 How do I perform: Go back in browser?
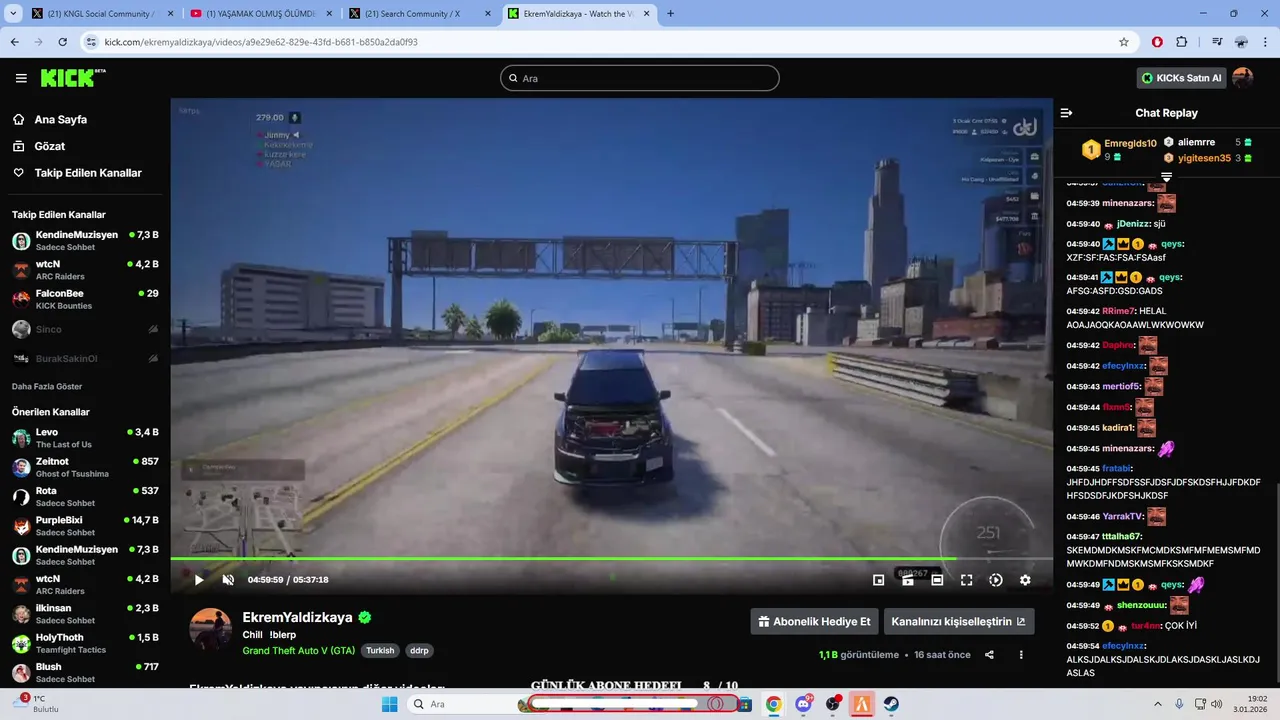(15, 42)
